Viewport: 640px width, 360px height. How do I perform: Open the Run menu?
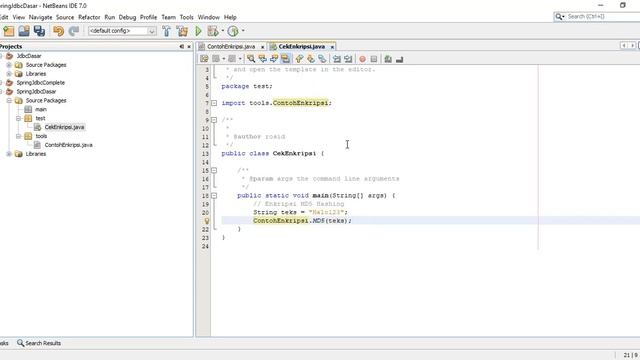tap(110, 17)
